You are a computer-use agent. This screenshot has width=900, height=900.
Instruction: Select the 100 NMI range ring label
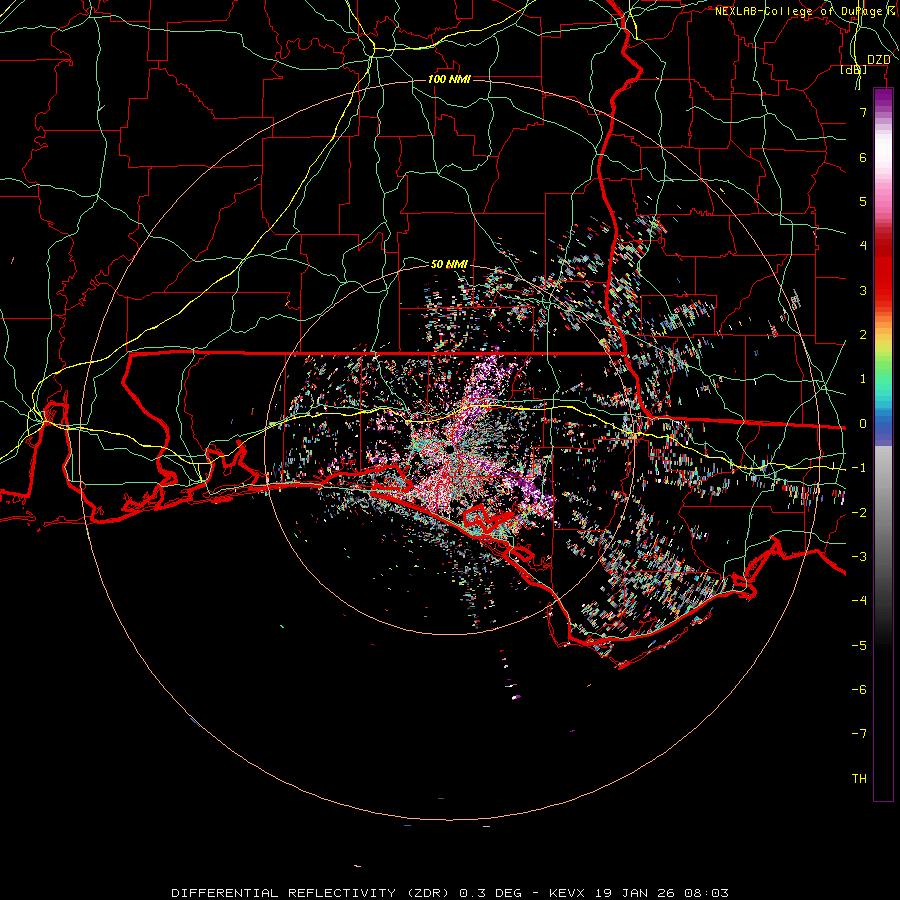[449, 79]
